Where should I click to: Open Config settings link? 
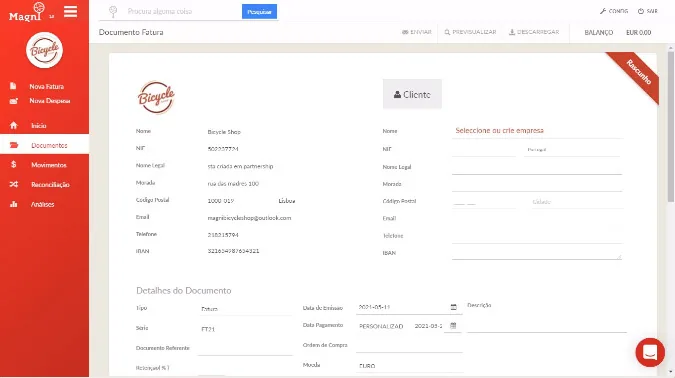click(614, 11)
